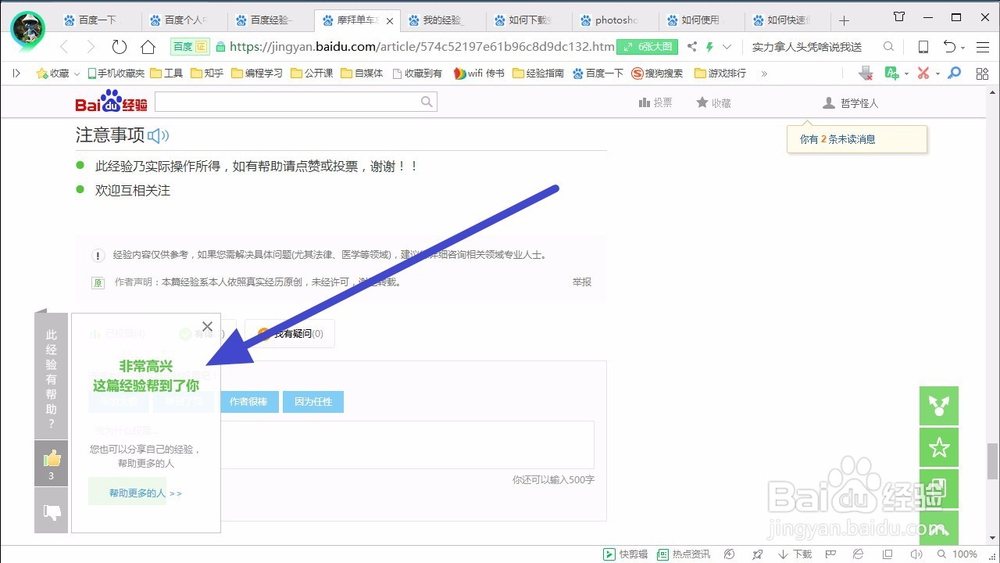Open the dropdown next to undo icon
This screenshot has height=563, width=1000.
[963, 47]
